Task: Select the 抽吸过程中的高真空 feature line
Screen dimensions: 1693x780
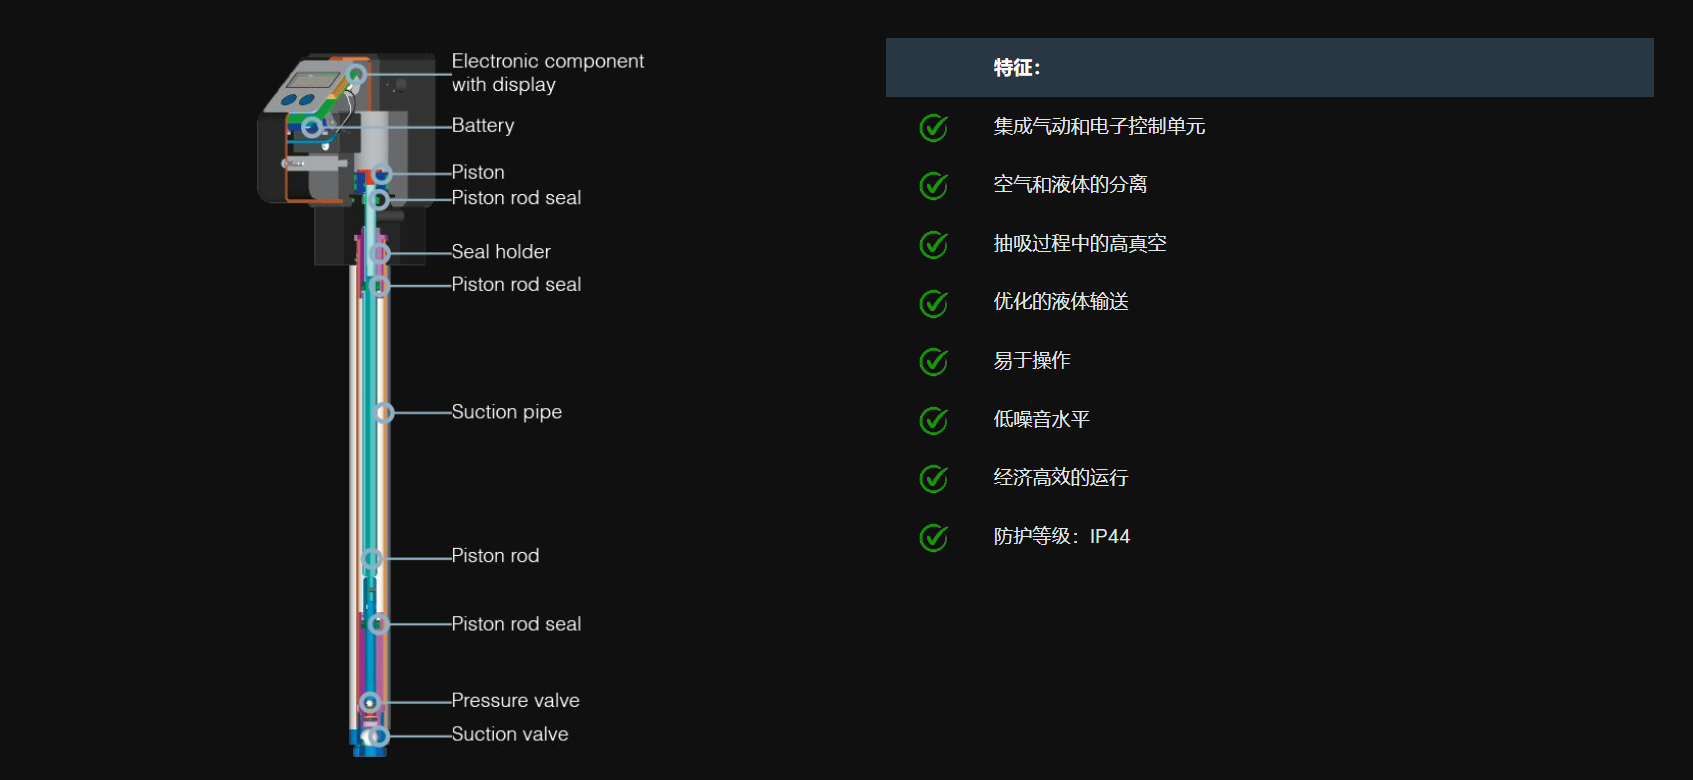Action: pos(1080,244)
